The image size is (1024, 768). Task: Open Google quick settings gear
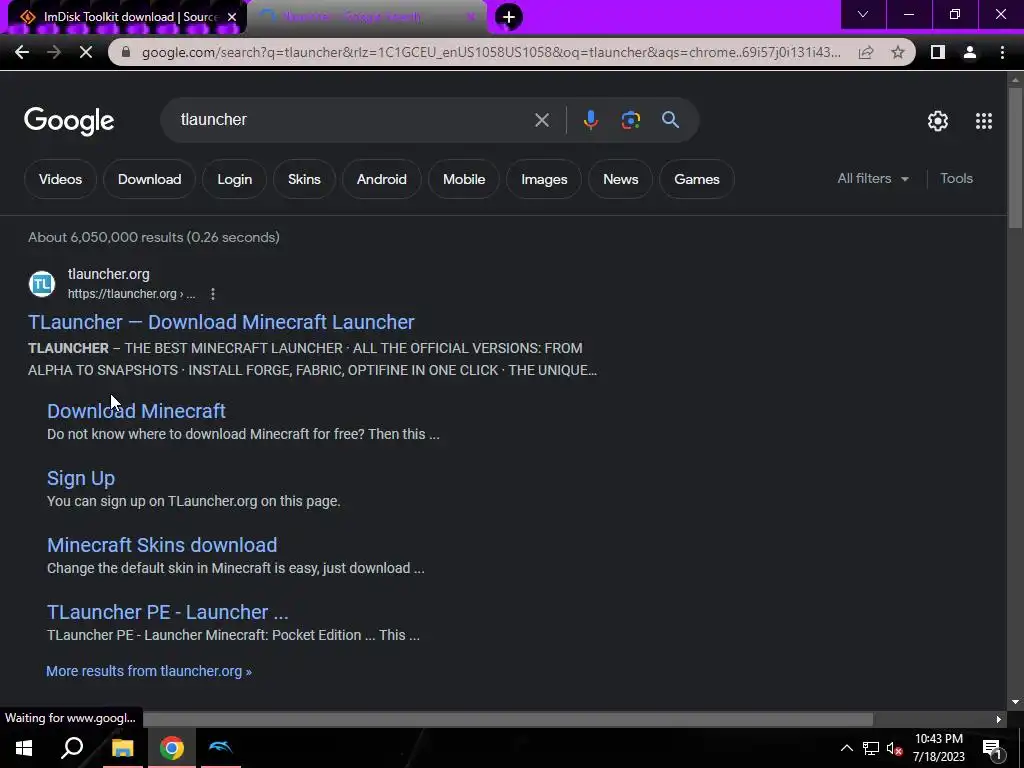pos(938,121)
